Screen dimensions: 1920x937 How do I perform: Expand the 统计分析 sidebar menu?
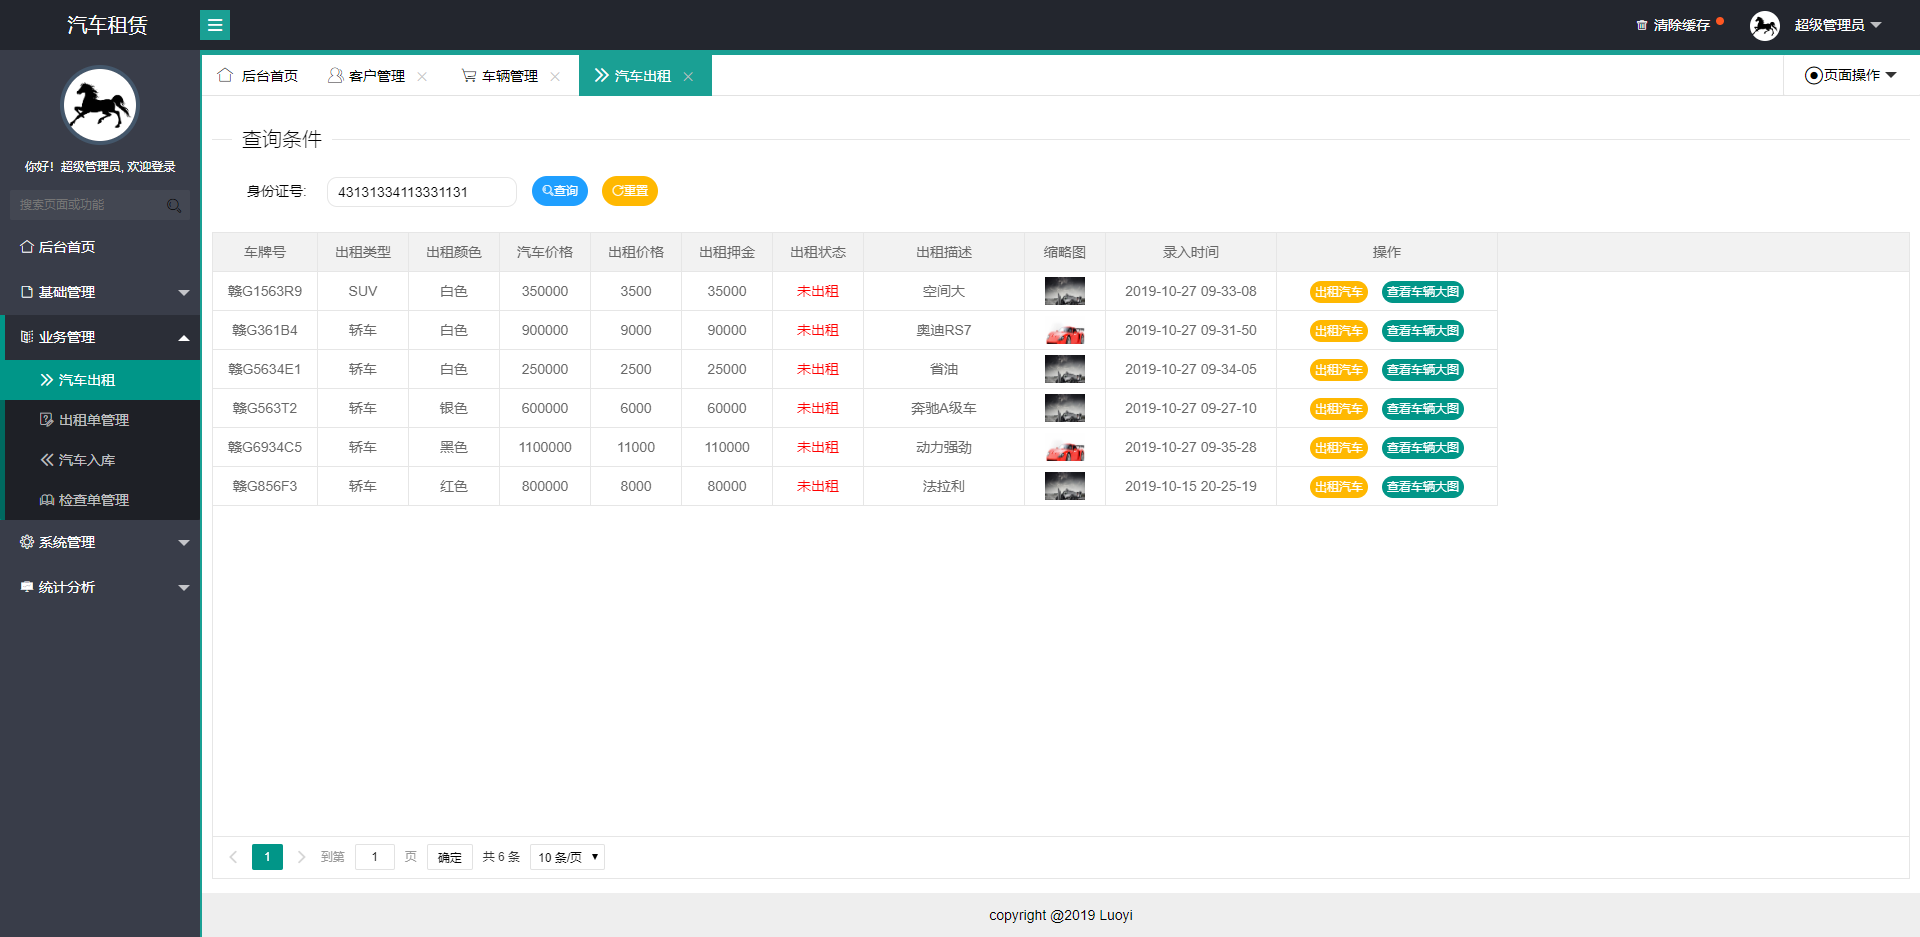tap(100, 587)
